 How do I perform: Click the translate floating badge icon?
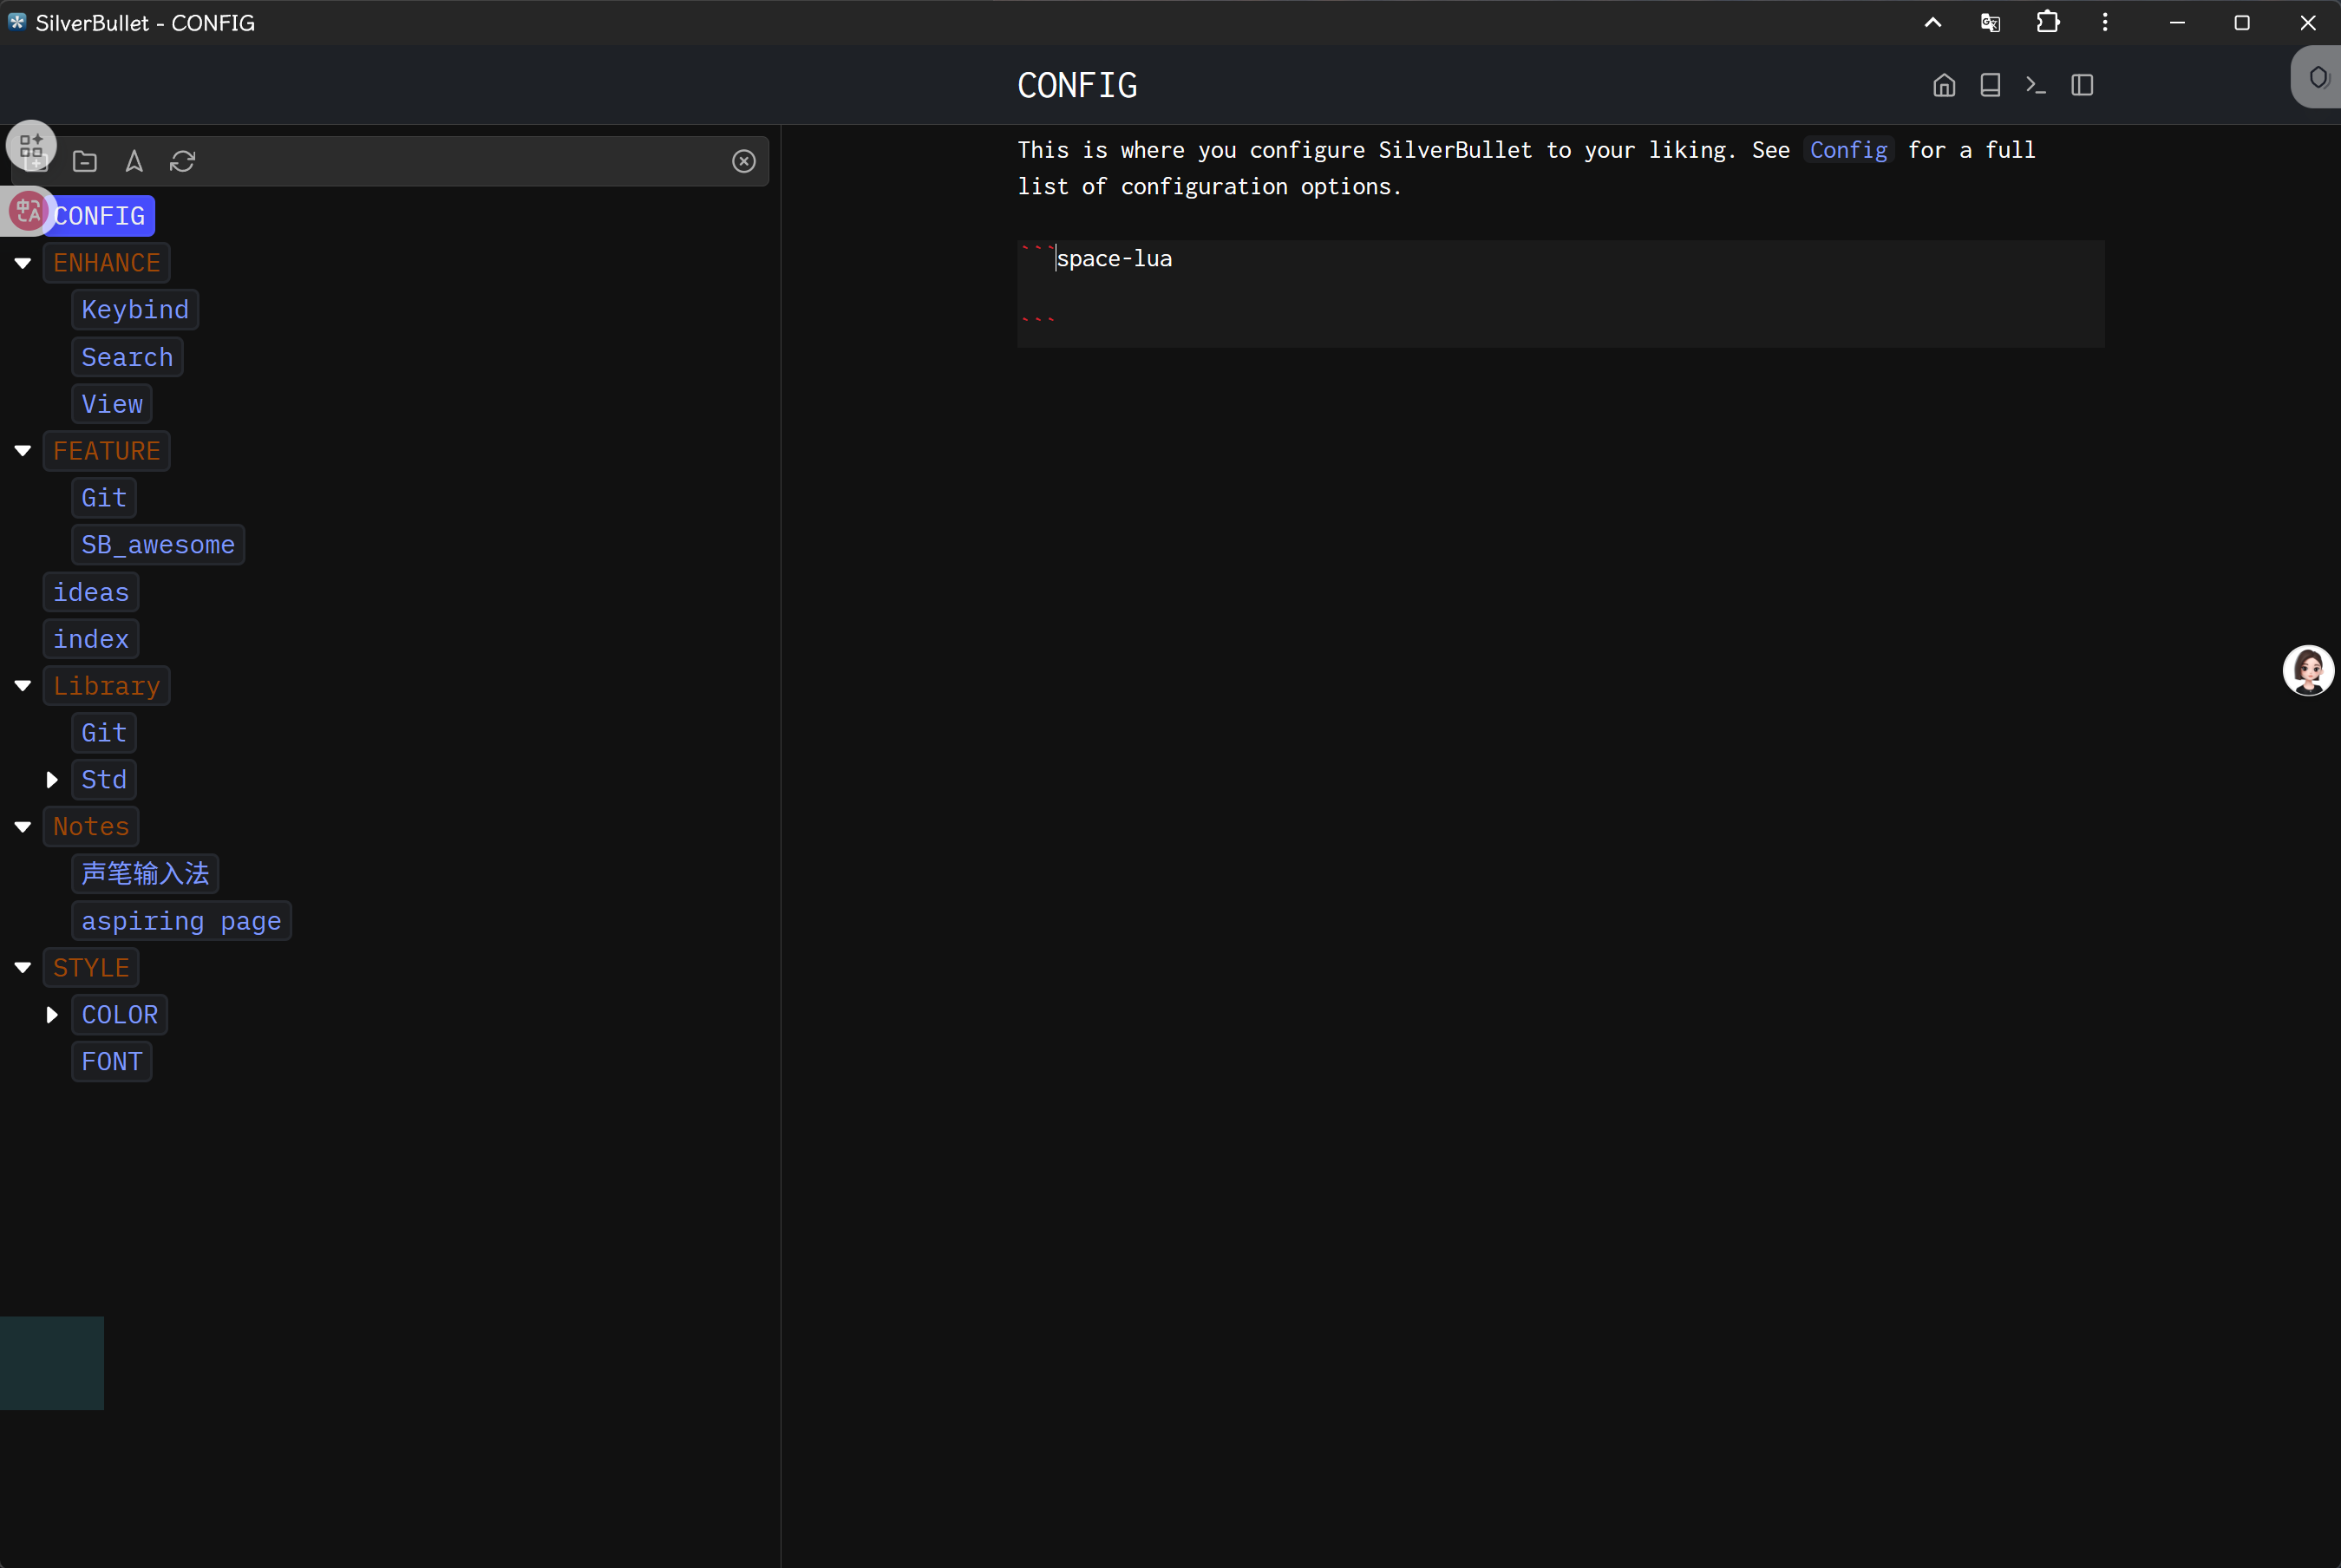pos(28,211)
